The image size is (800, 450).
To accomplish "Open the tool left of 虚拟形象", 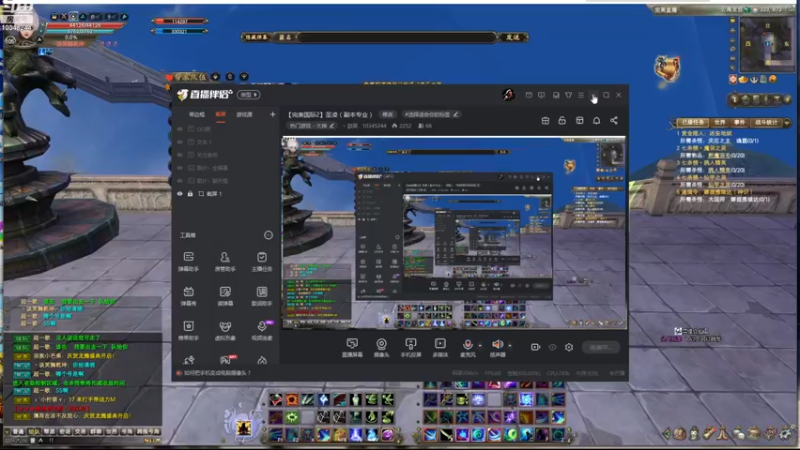I will pos(188,330).
